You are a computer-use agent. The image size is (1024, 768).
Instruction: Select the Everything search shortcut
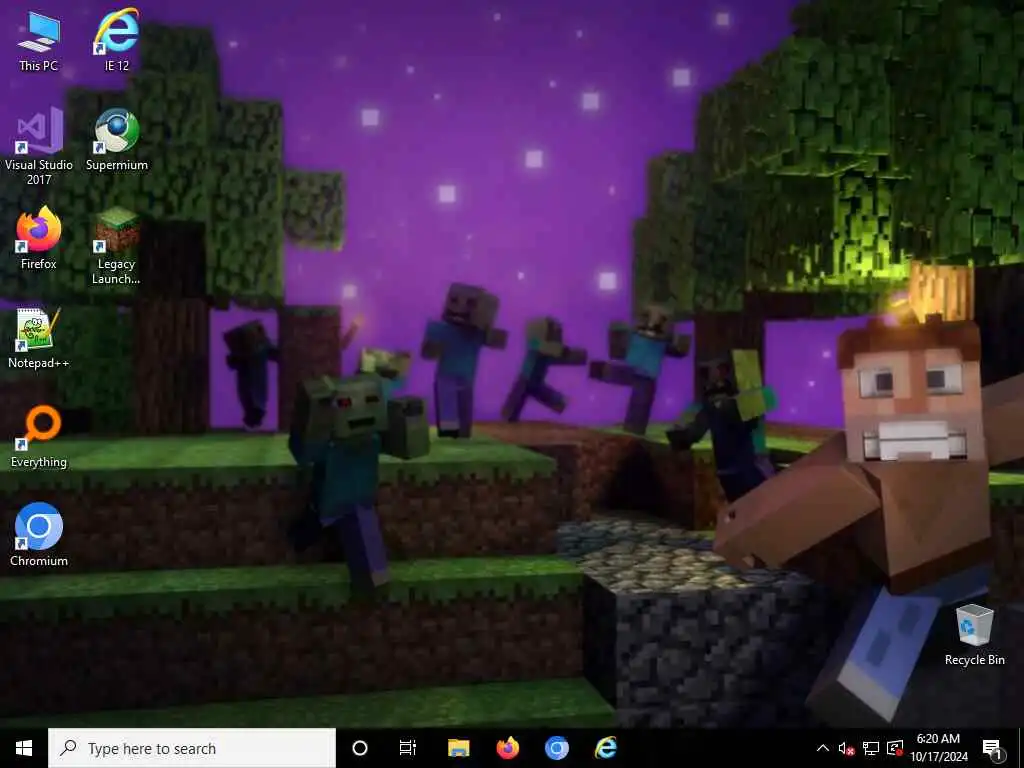tap(39, 437)
